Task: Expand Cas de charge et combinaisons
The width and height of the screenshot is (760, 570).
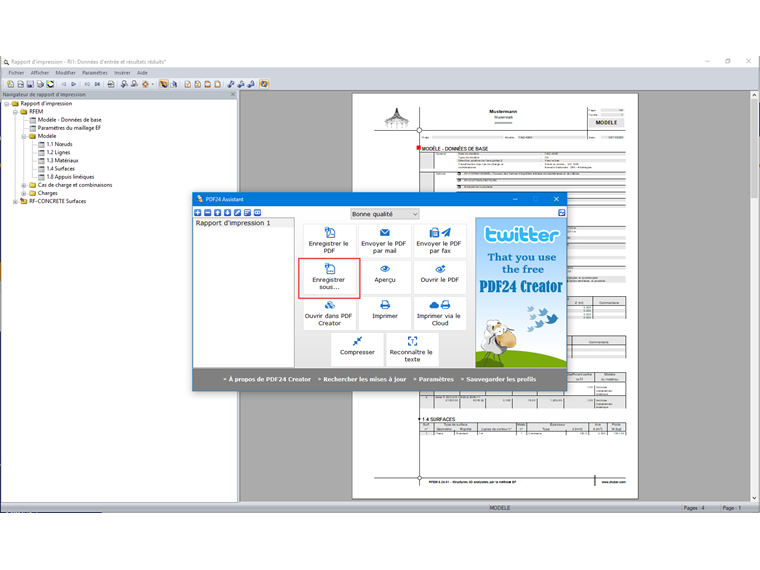Action: coord(24,185)
